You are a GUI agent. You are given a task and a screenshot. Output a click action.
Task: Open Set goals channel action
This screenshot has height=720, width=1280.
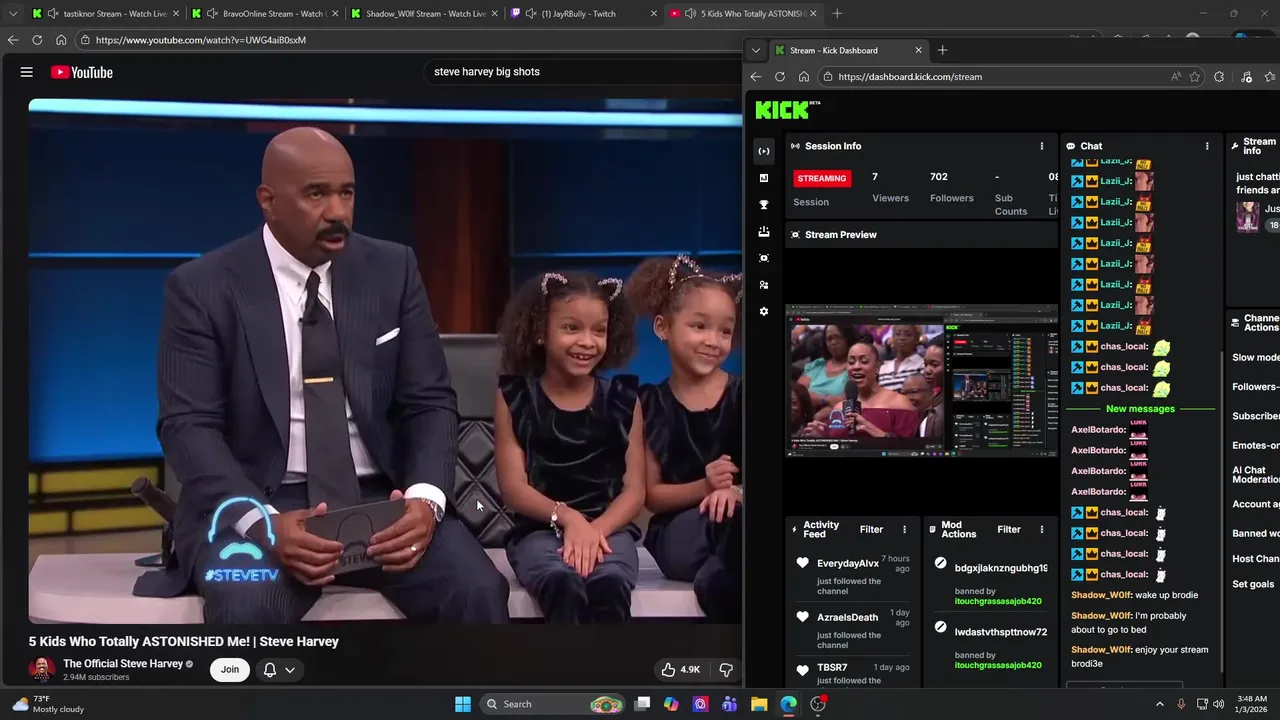[x=1253, y=584]
